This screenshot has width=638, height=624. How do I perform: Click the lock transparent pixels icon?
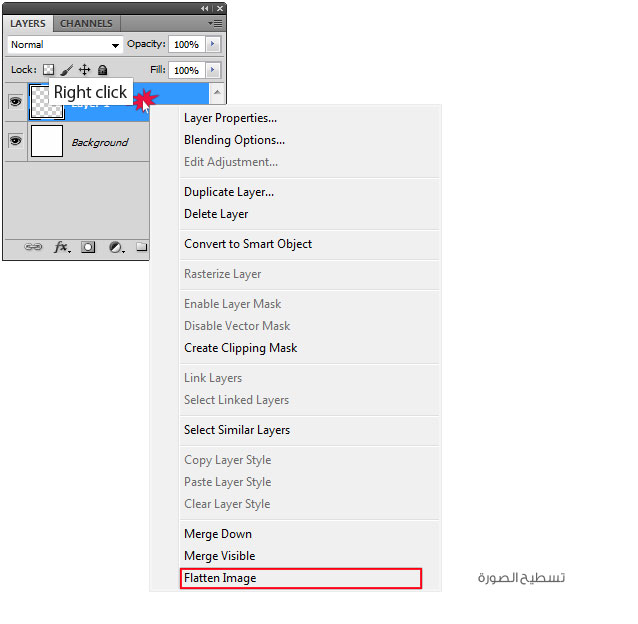(x=47, y=70)
